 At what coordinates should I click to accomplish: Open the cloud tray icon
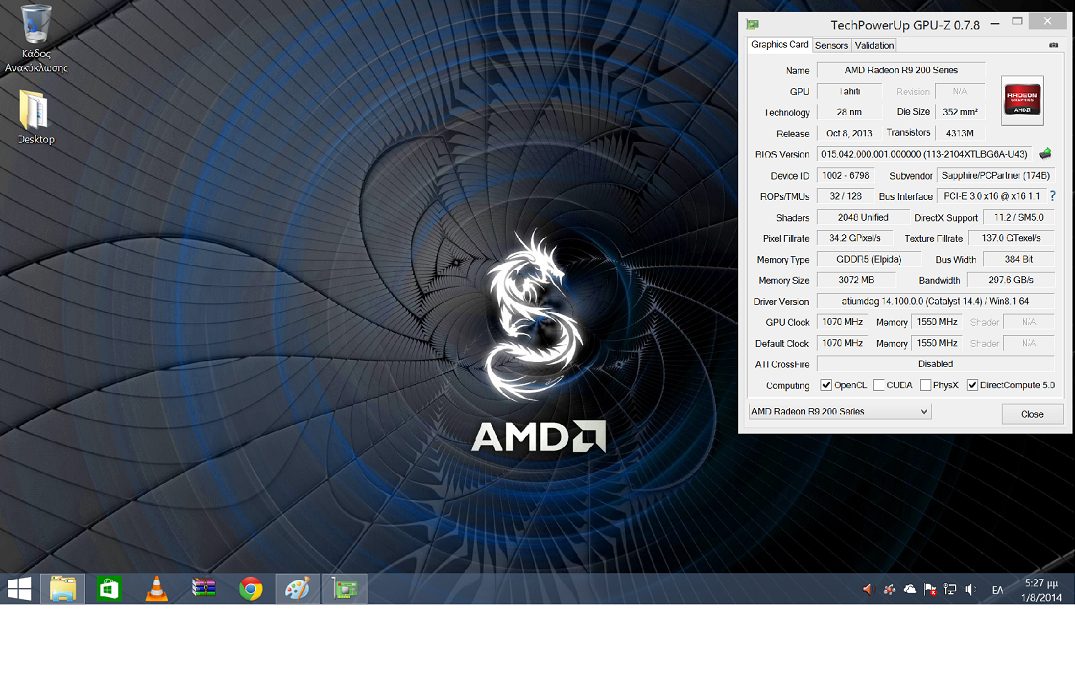click(910, 589)
